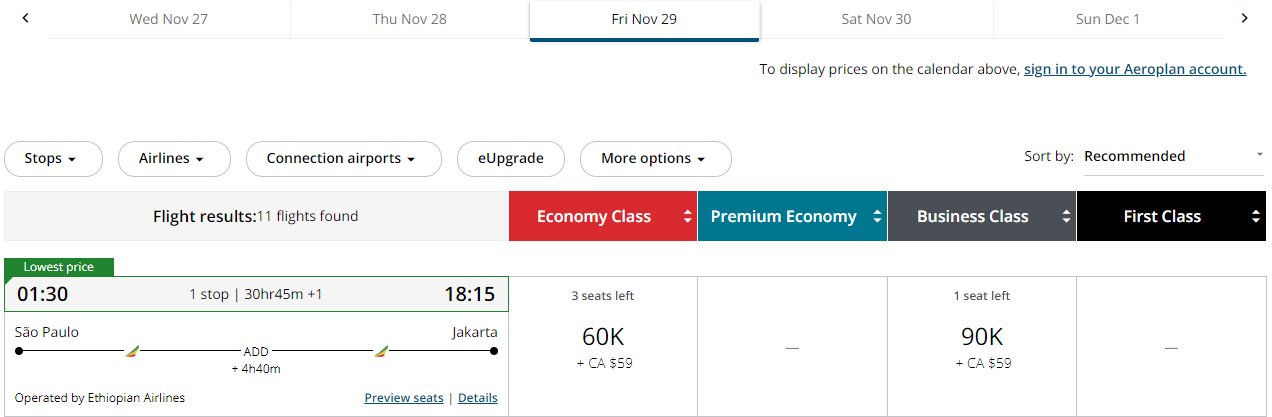The width and height of the screenshot is (1272, 417).
Task: Open the Preview seats link
Action: pos(404,398)
